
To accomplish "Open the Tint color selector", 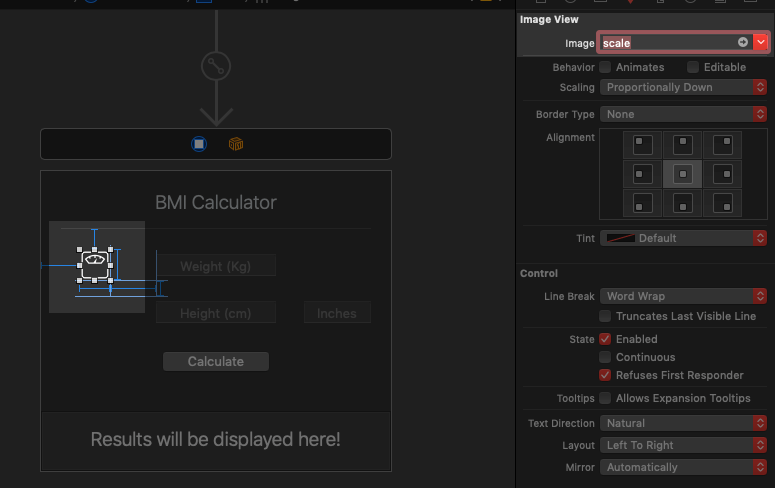I will click(683, 238).
